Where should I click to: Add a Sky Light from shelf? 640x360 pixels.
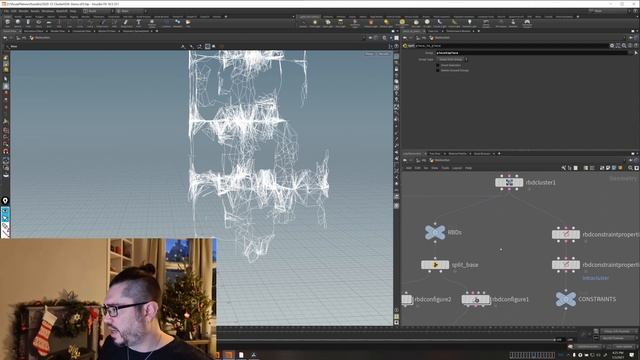[416, 24]
